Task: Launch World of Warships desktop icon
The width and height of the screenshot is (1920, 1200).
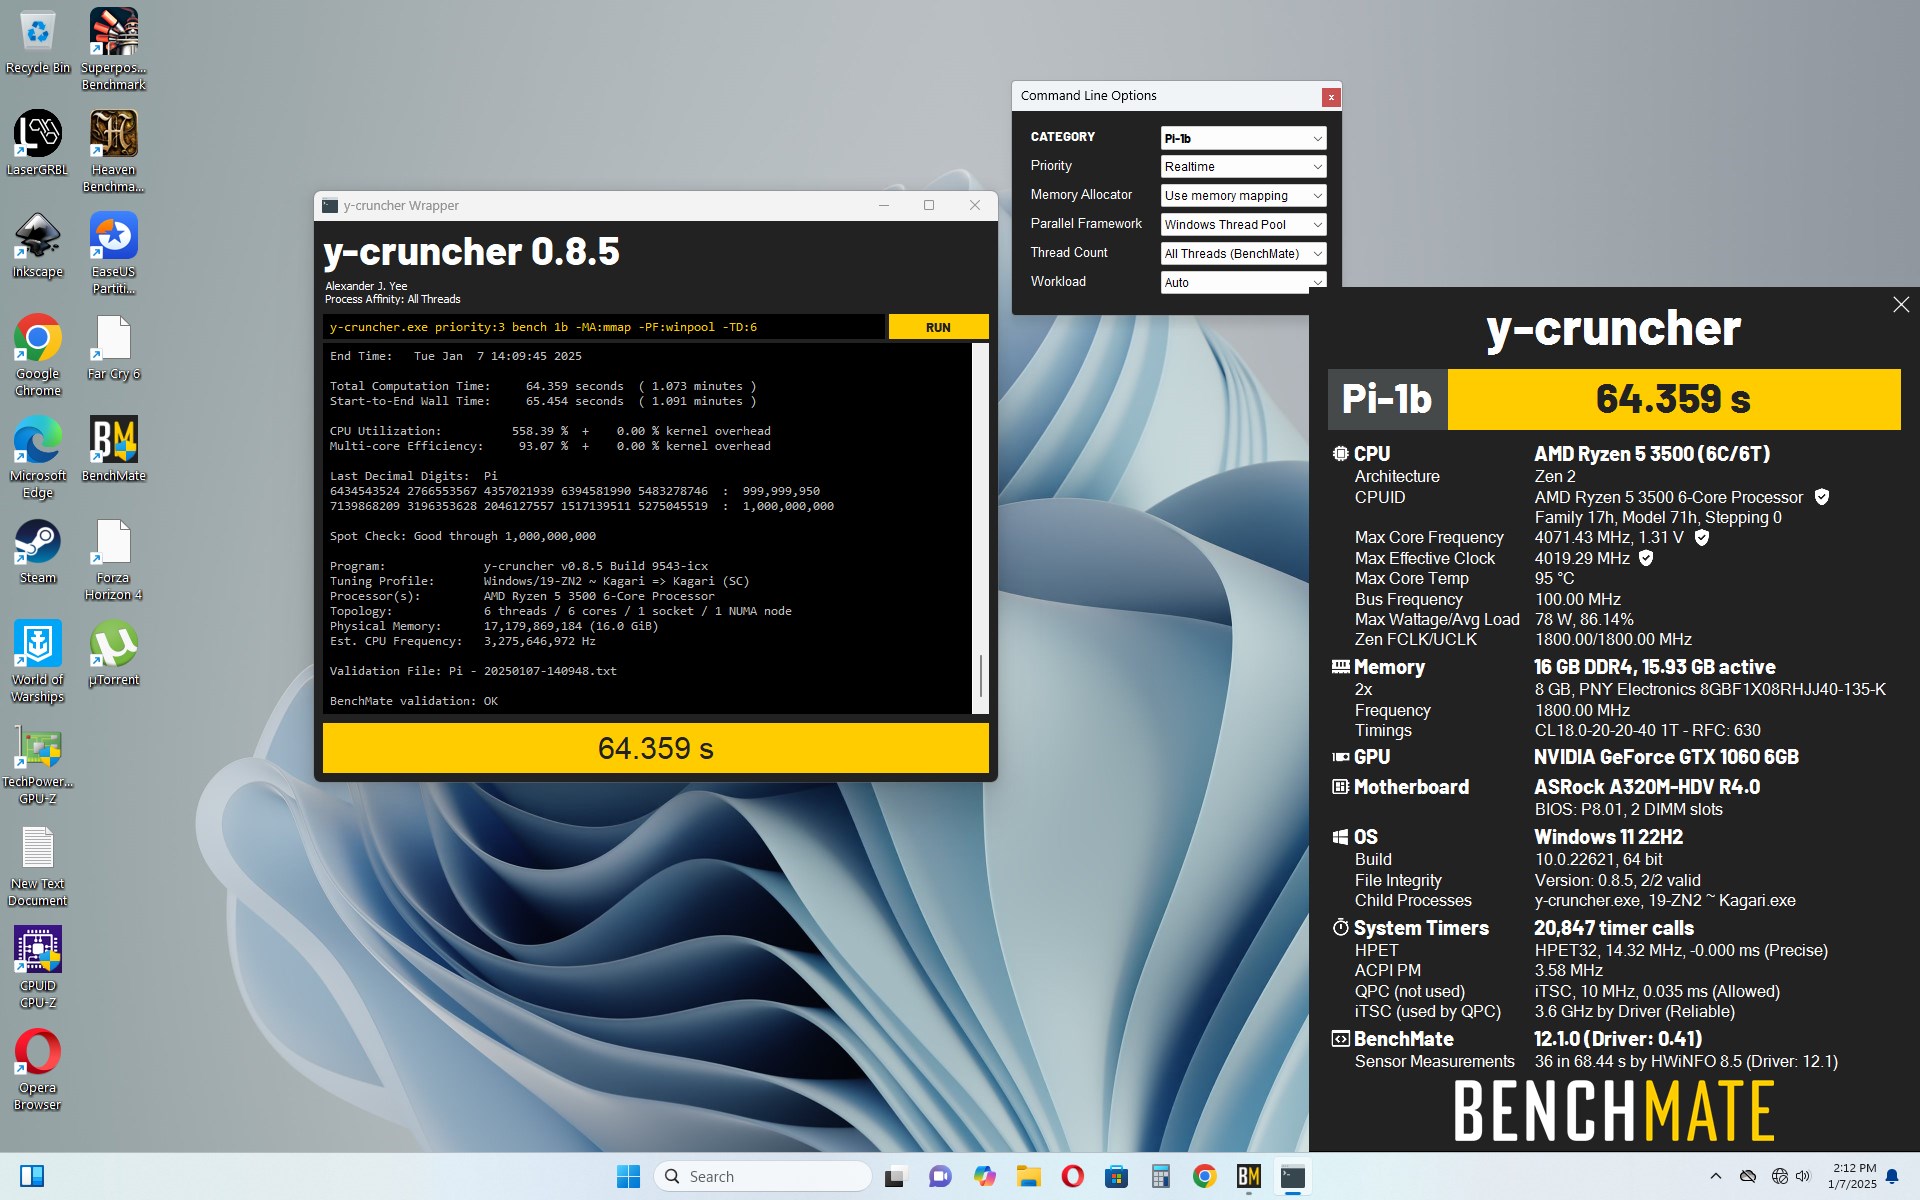Action: pos(38,662)
